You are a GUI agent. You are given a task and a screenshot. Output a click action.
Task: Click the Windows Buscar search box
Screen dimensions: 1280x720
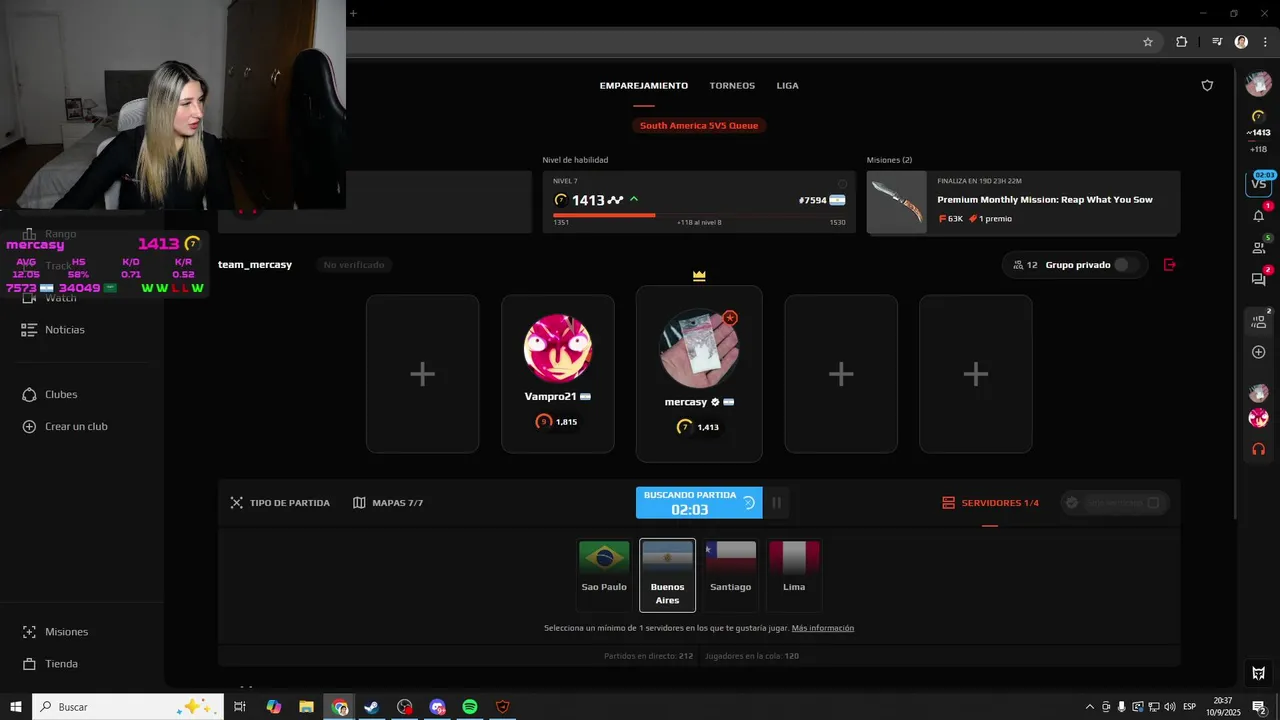pos(128,707)
